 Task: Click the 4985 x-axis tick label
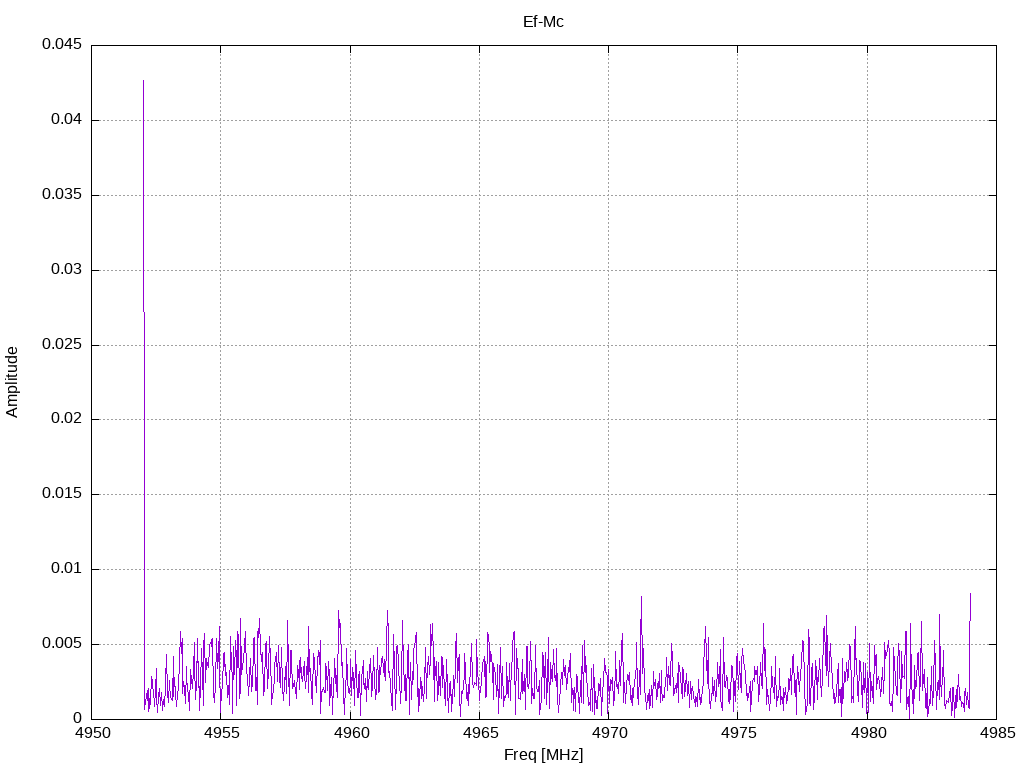point(996,734)
